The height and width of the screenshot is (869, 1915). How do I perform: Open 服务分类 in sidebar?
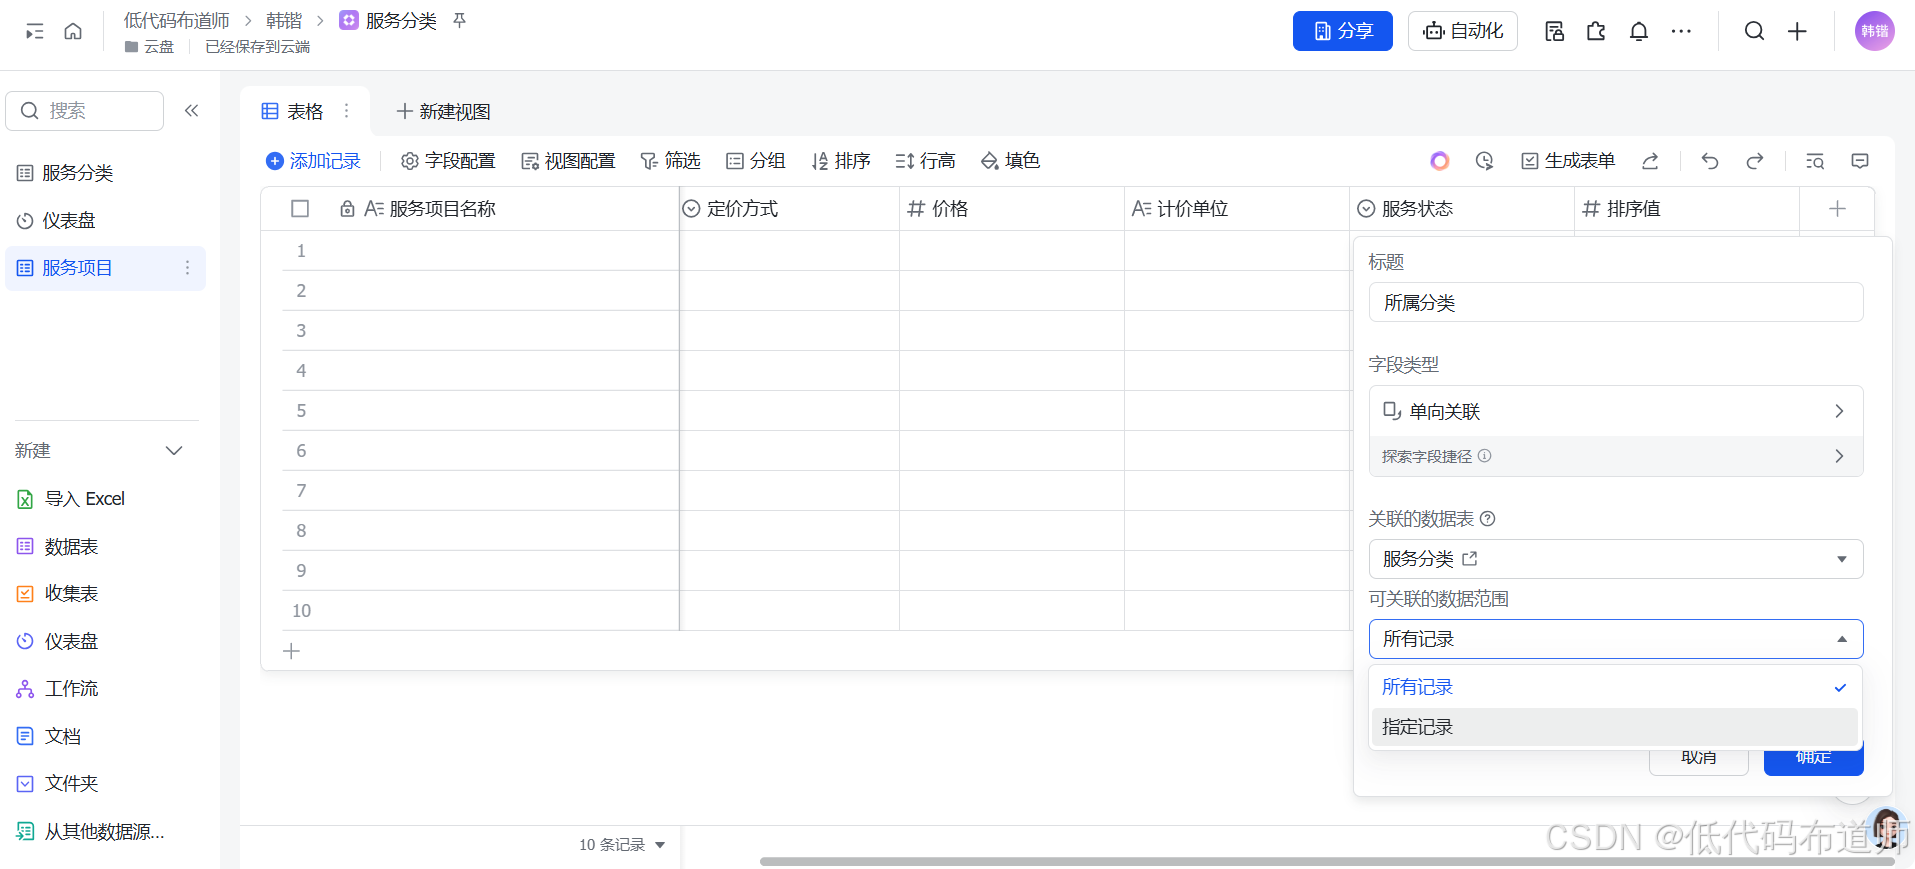point(104,173)
